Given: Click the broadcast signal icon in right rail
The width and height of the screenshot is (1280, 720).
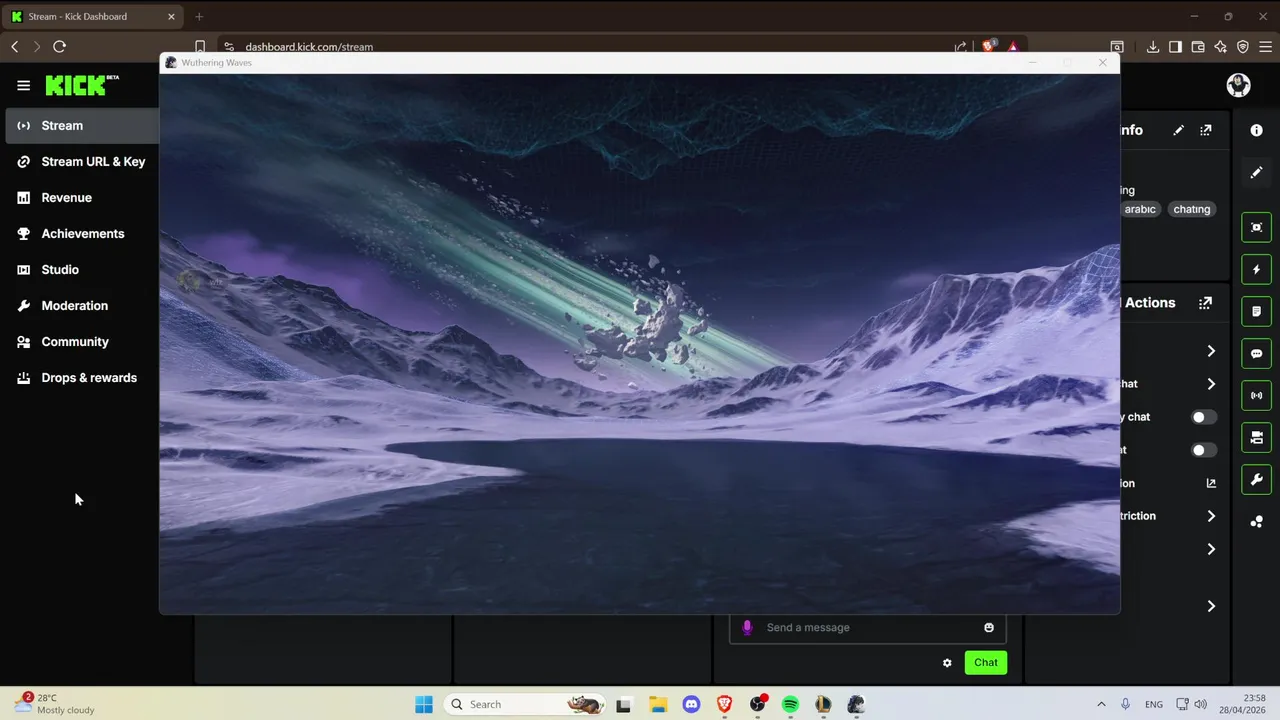Looking at the screenshot, I should pyautogui.click(x=1257, y=396).
